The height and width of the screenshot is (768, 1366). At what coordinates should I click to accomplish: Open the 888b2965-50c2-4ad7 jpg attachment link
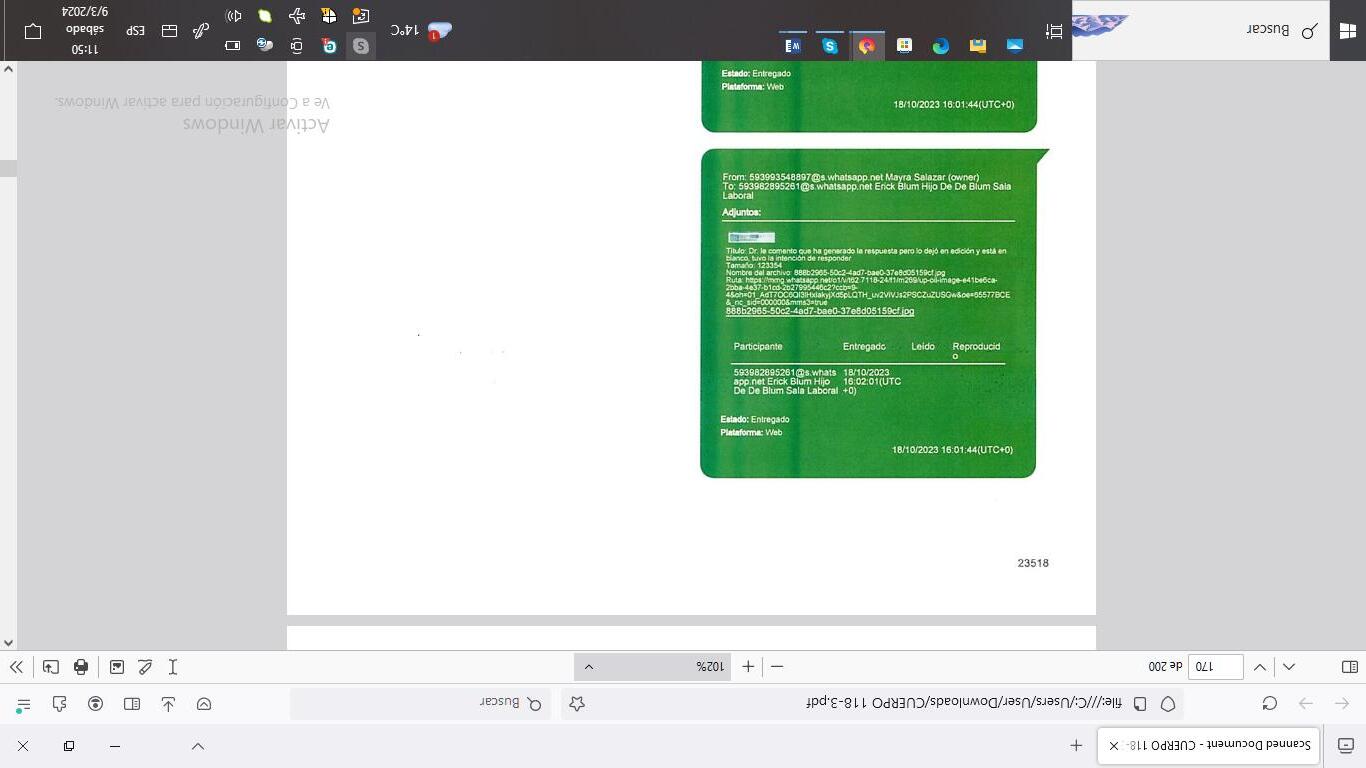click(820, 312)
